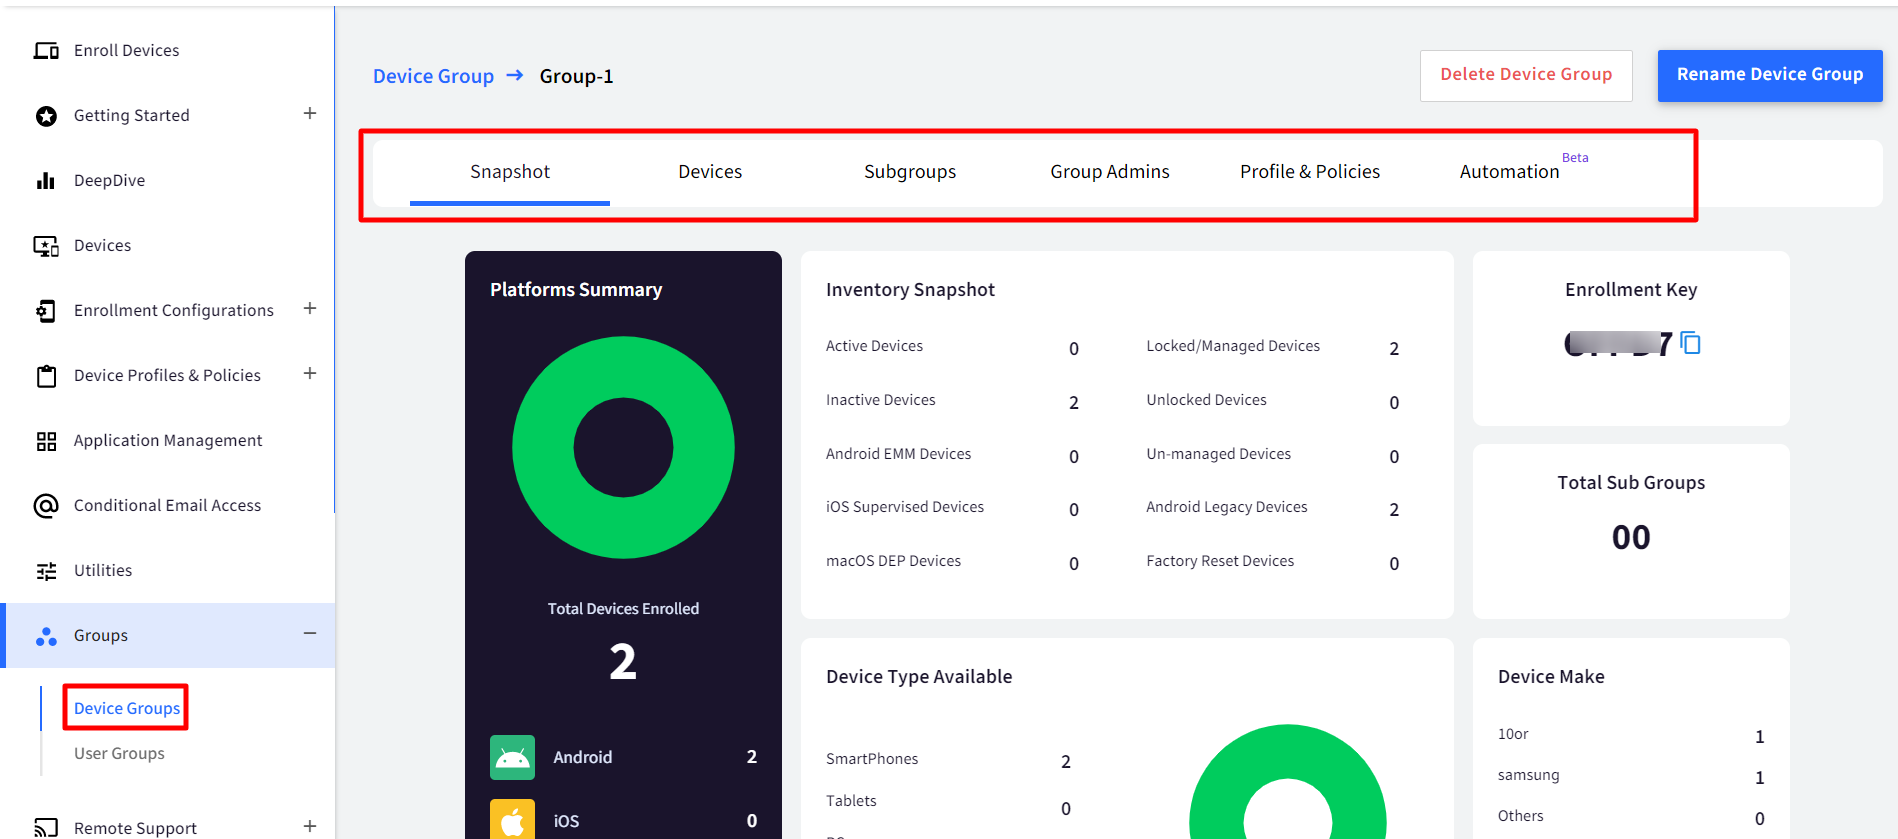Click the Unlocked Devices label

(1206, 400)
